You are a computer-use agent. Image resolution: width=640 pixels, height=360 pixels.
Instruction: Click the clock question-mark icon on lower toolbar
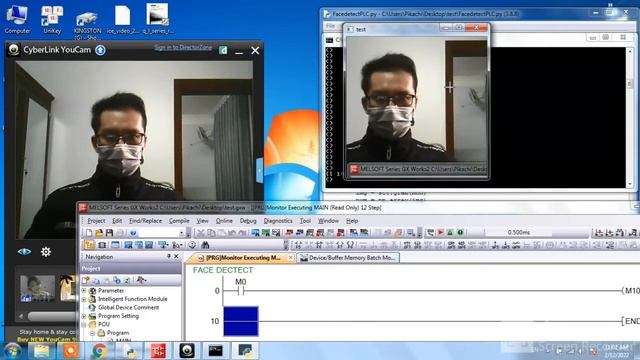[192, 245]
